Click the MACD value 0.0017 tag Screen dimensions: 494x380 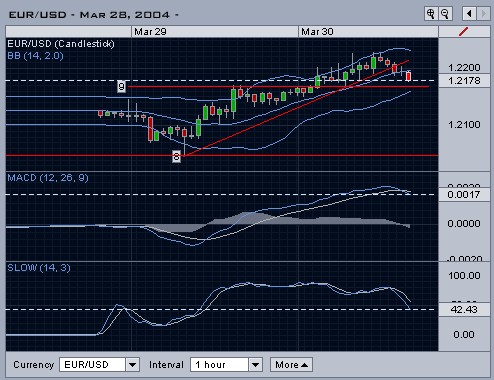click(x=464, y=194)
